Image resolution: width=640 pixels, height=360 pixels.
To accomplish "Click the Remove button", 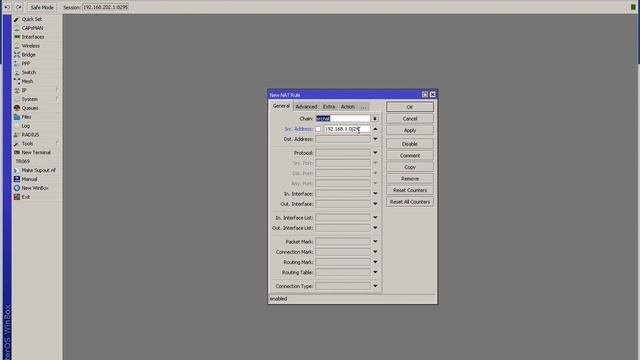I will 410,179.
